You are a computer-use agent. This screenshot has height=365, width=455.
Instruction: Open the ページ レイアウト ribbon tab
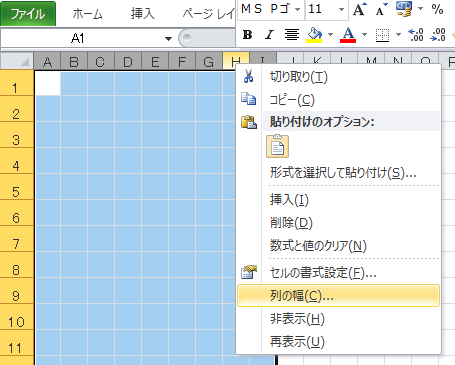(208, 14)
